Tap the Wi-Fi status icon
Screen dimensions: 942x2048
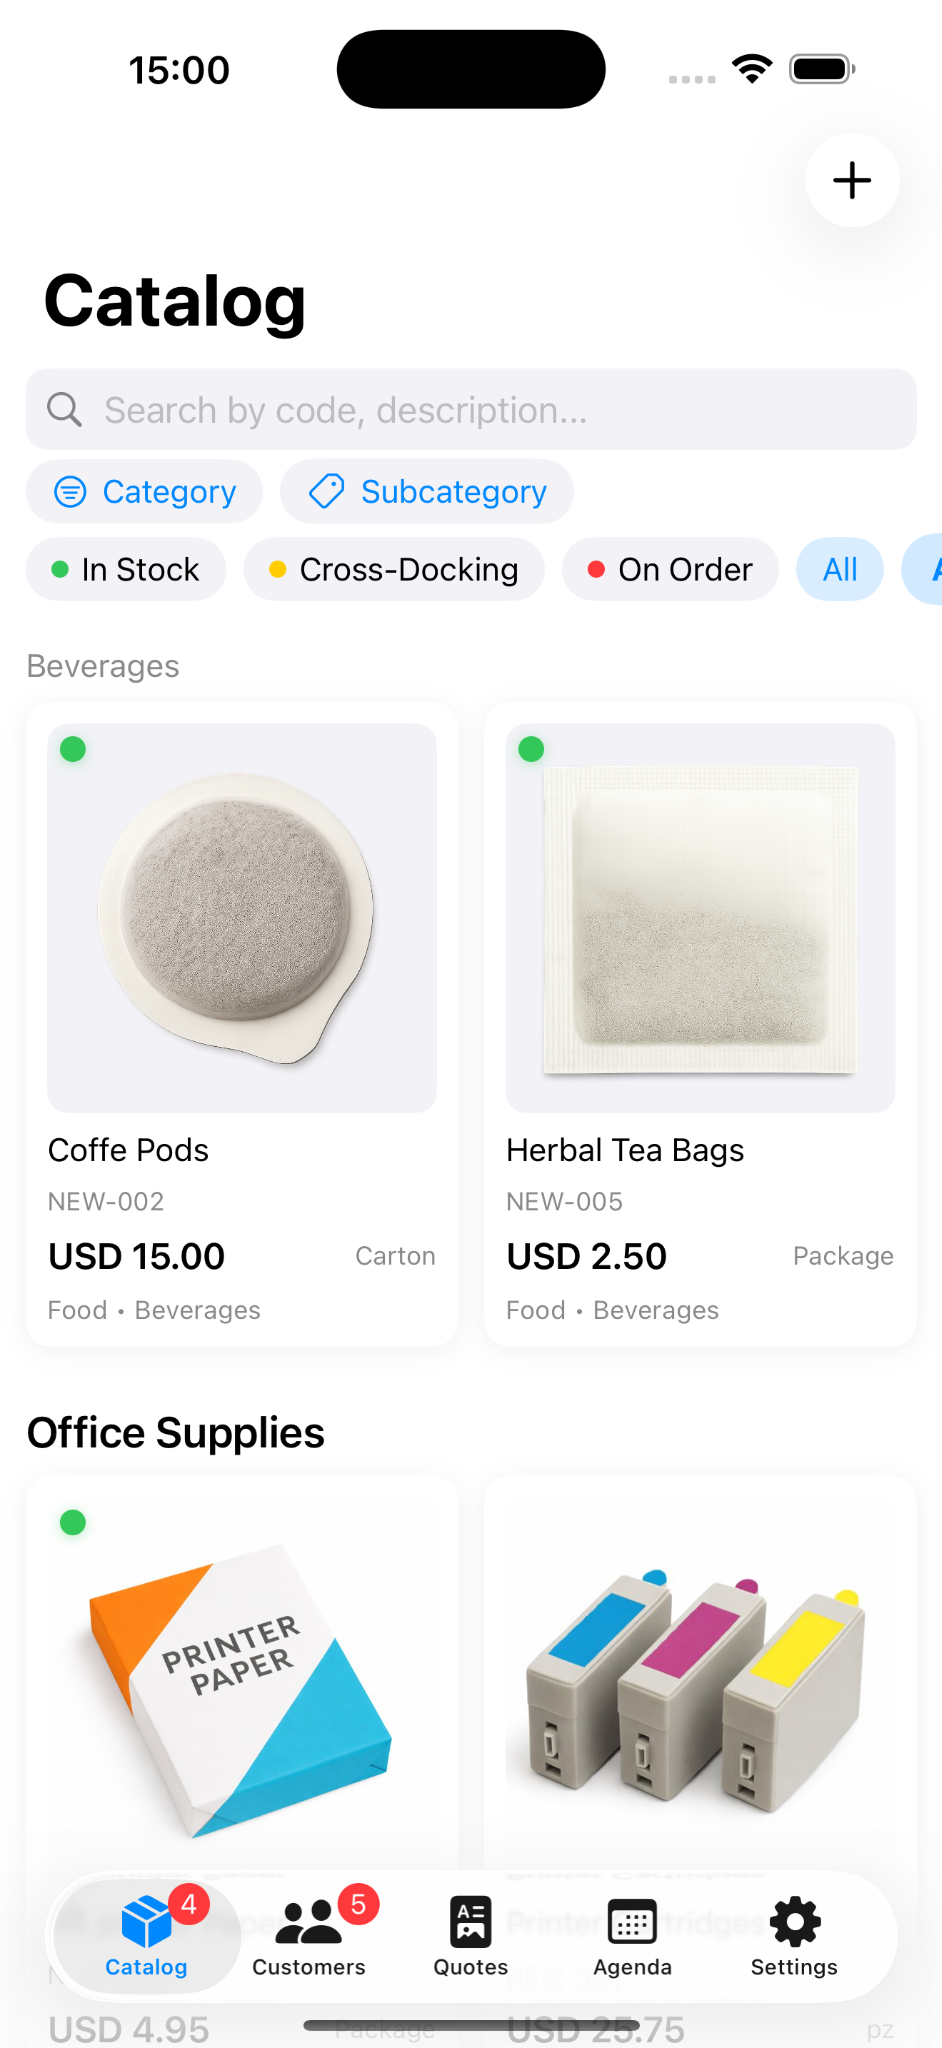752,69
